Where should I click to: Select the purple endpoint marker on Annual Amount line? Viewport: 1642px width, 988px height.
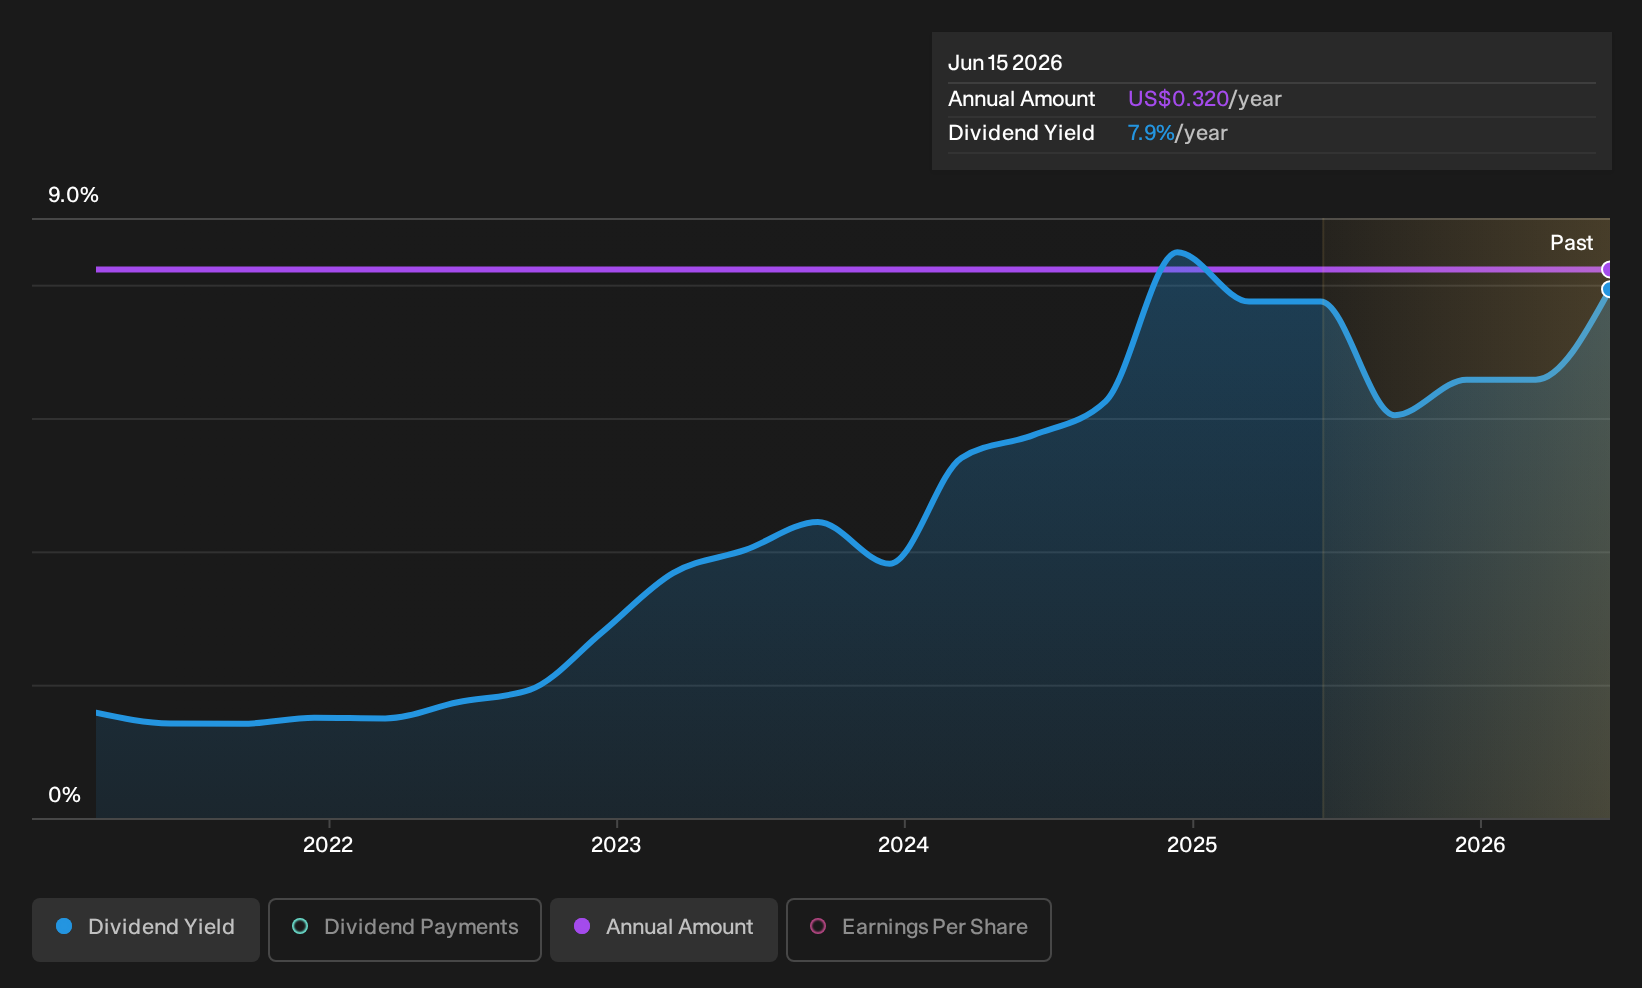point(1607,269)
